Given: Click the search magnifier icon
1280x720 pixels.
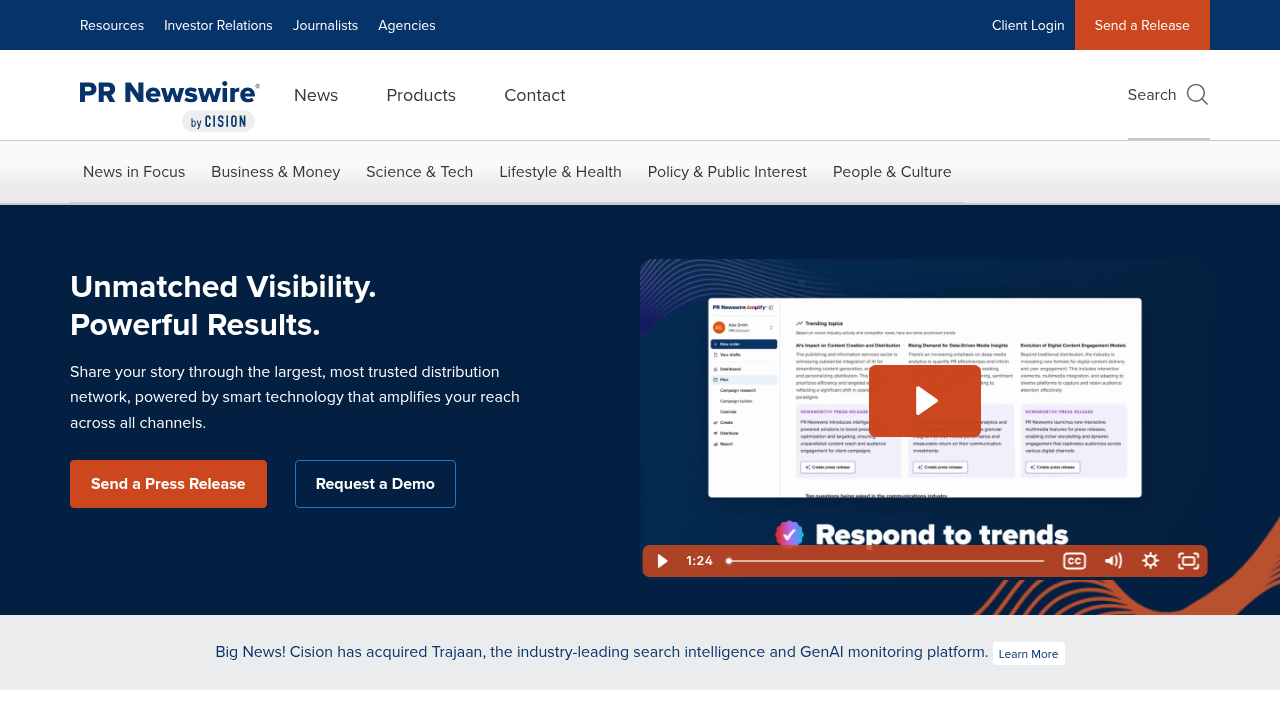Looking at the screenshot, I should pyautogui.click(x=1197, y=95).
